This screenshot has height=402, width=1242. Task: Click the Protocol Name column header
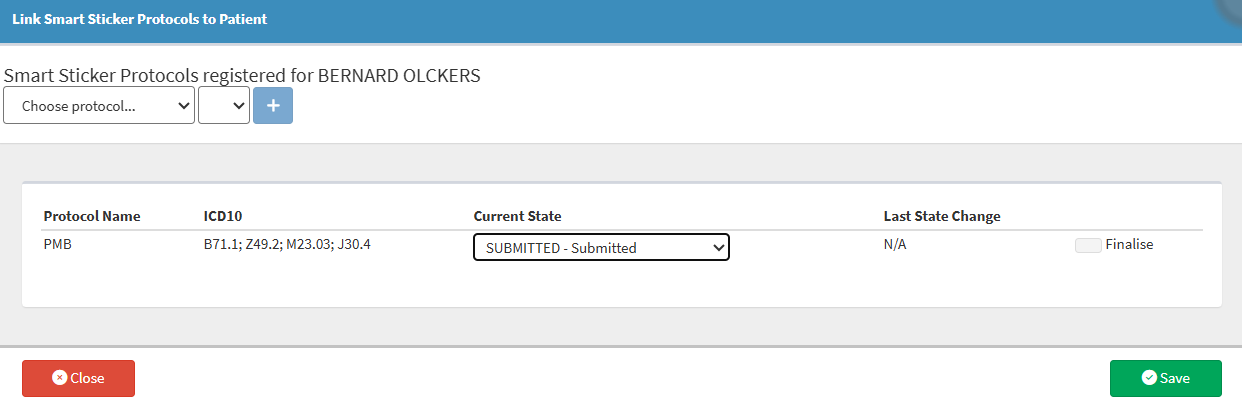pyautogui.click(x=92, y=216)
